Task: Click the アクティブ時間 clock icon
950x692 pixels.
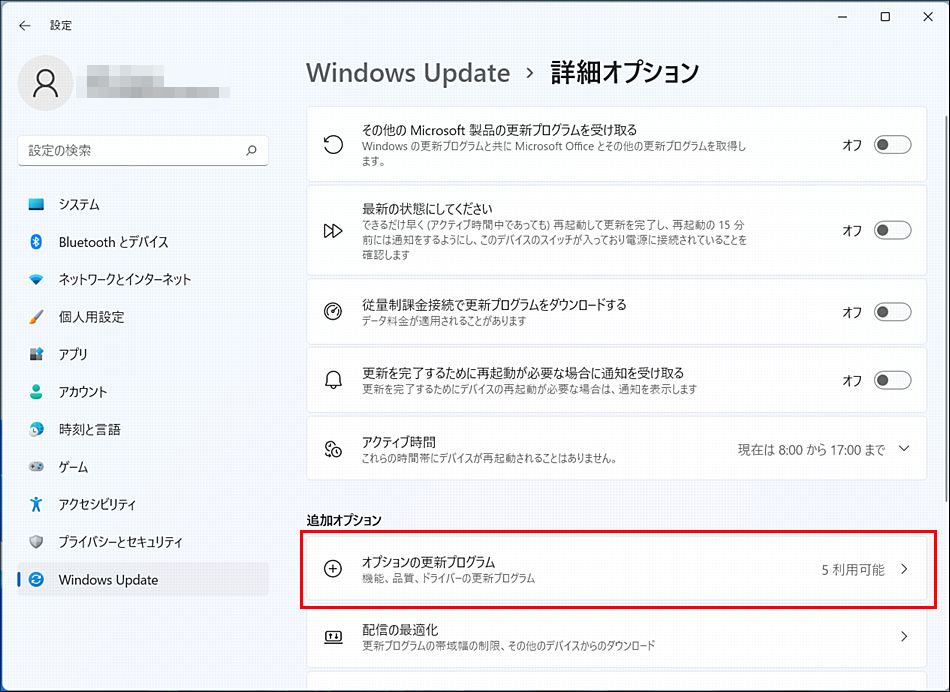Action: [333, 449]
